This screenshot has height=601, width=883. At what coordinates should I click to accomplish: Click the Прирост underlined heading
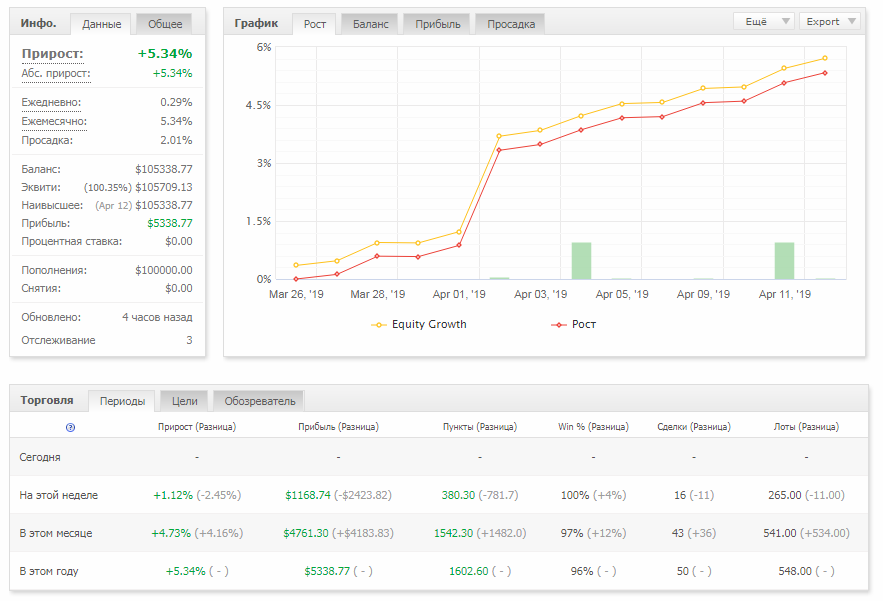tap(52, 54)
